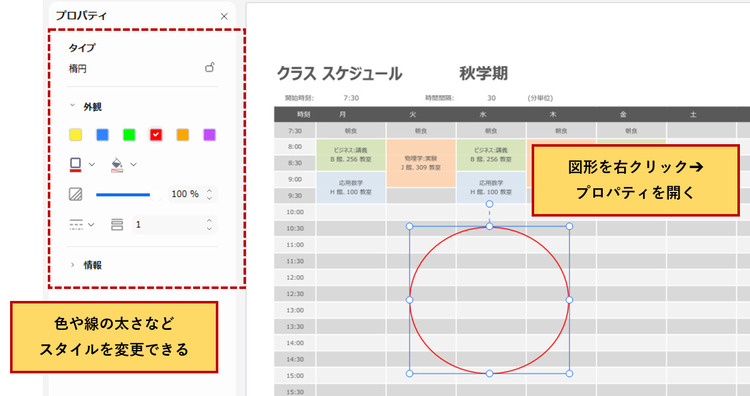Increase opacity with up stepper arrow
750x396 pixels.
[x=209, y=190]
